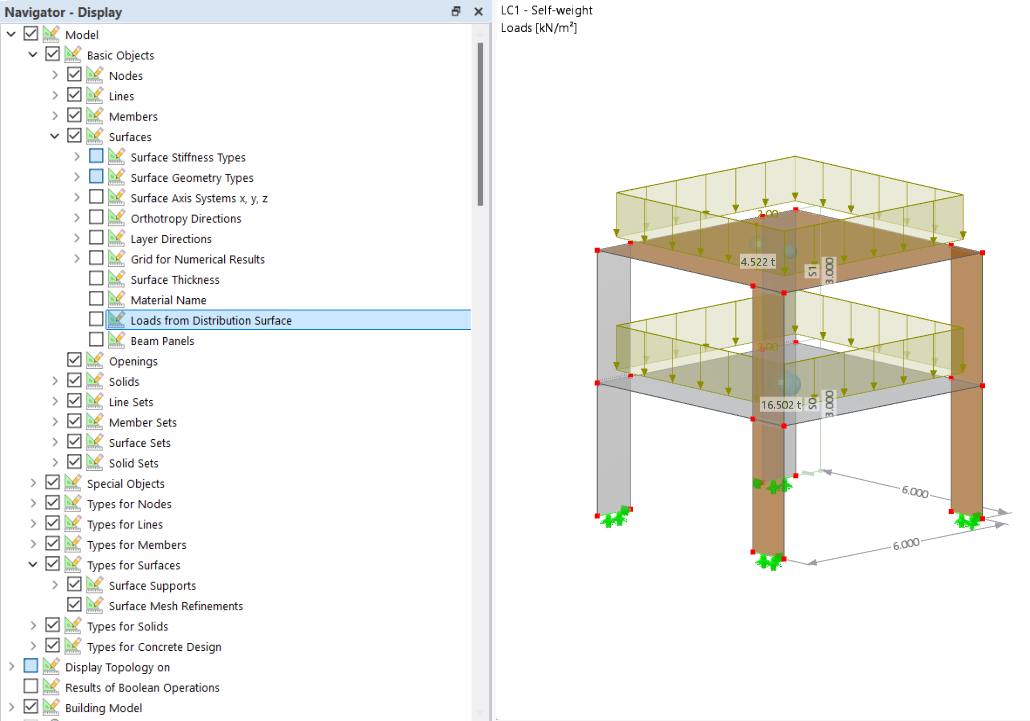Collapse the Model tree node
1030x721 pixels.
pyautogui.click(x=11, y=34)
